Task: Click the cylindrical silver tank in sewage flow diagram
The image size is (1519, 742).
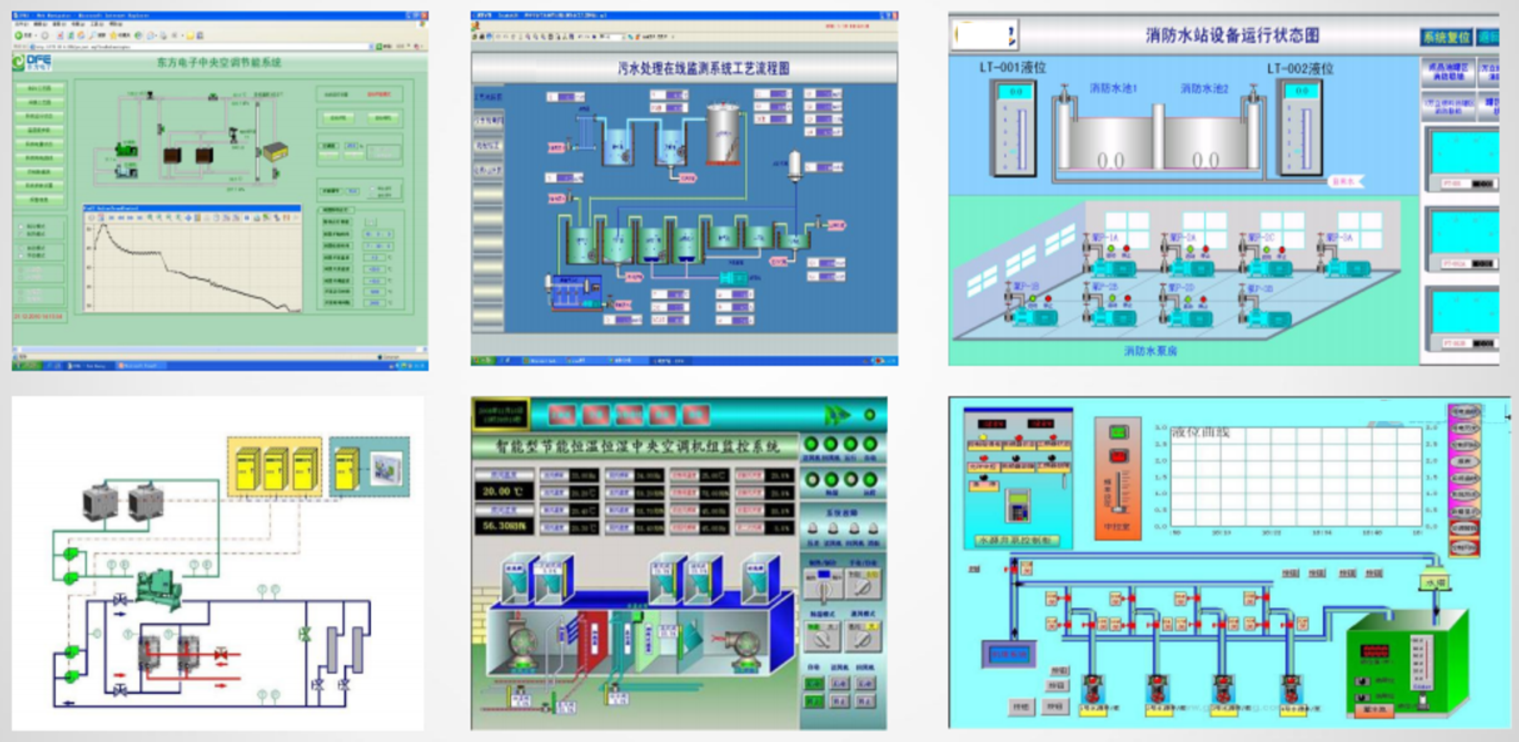Action: tap(724, 134)
